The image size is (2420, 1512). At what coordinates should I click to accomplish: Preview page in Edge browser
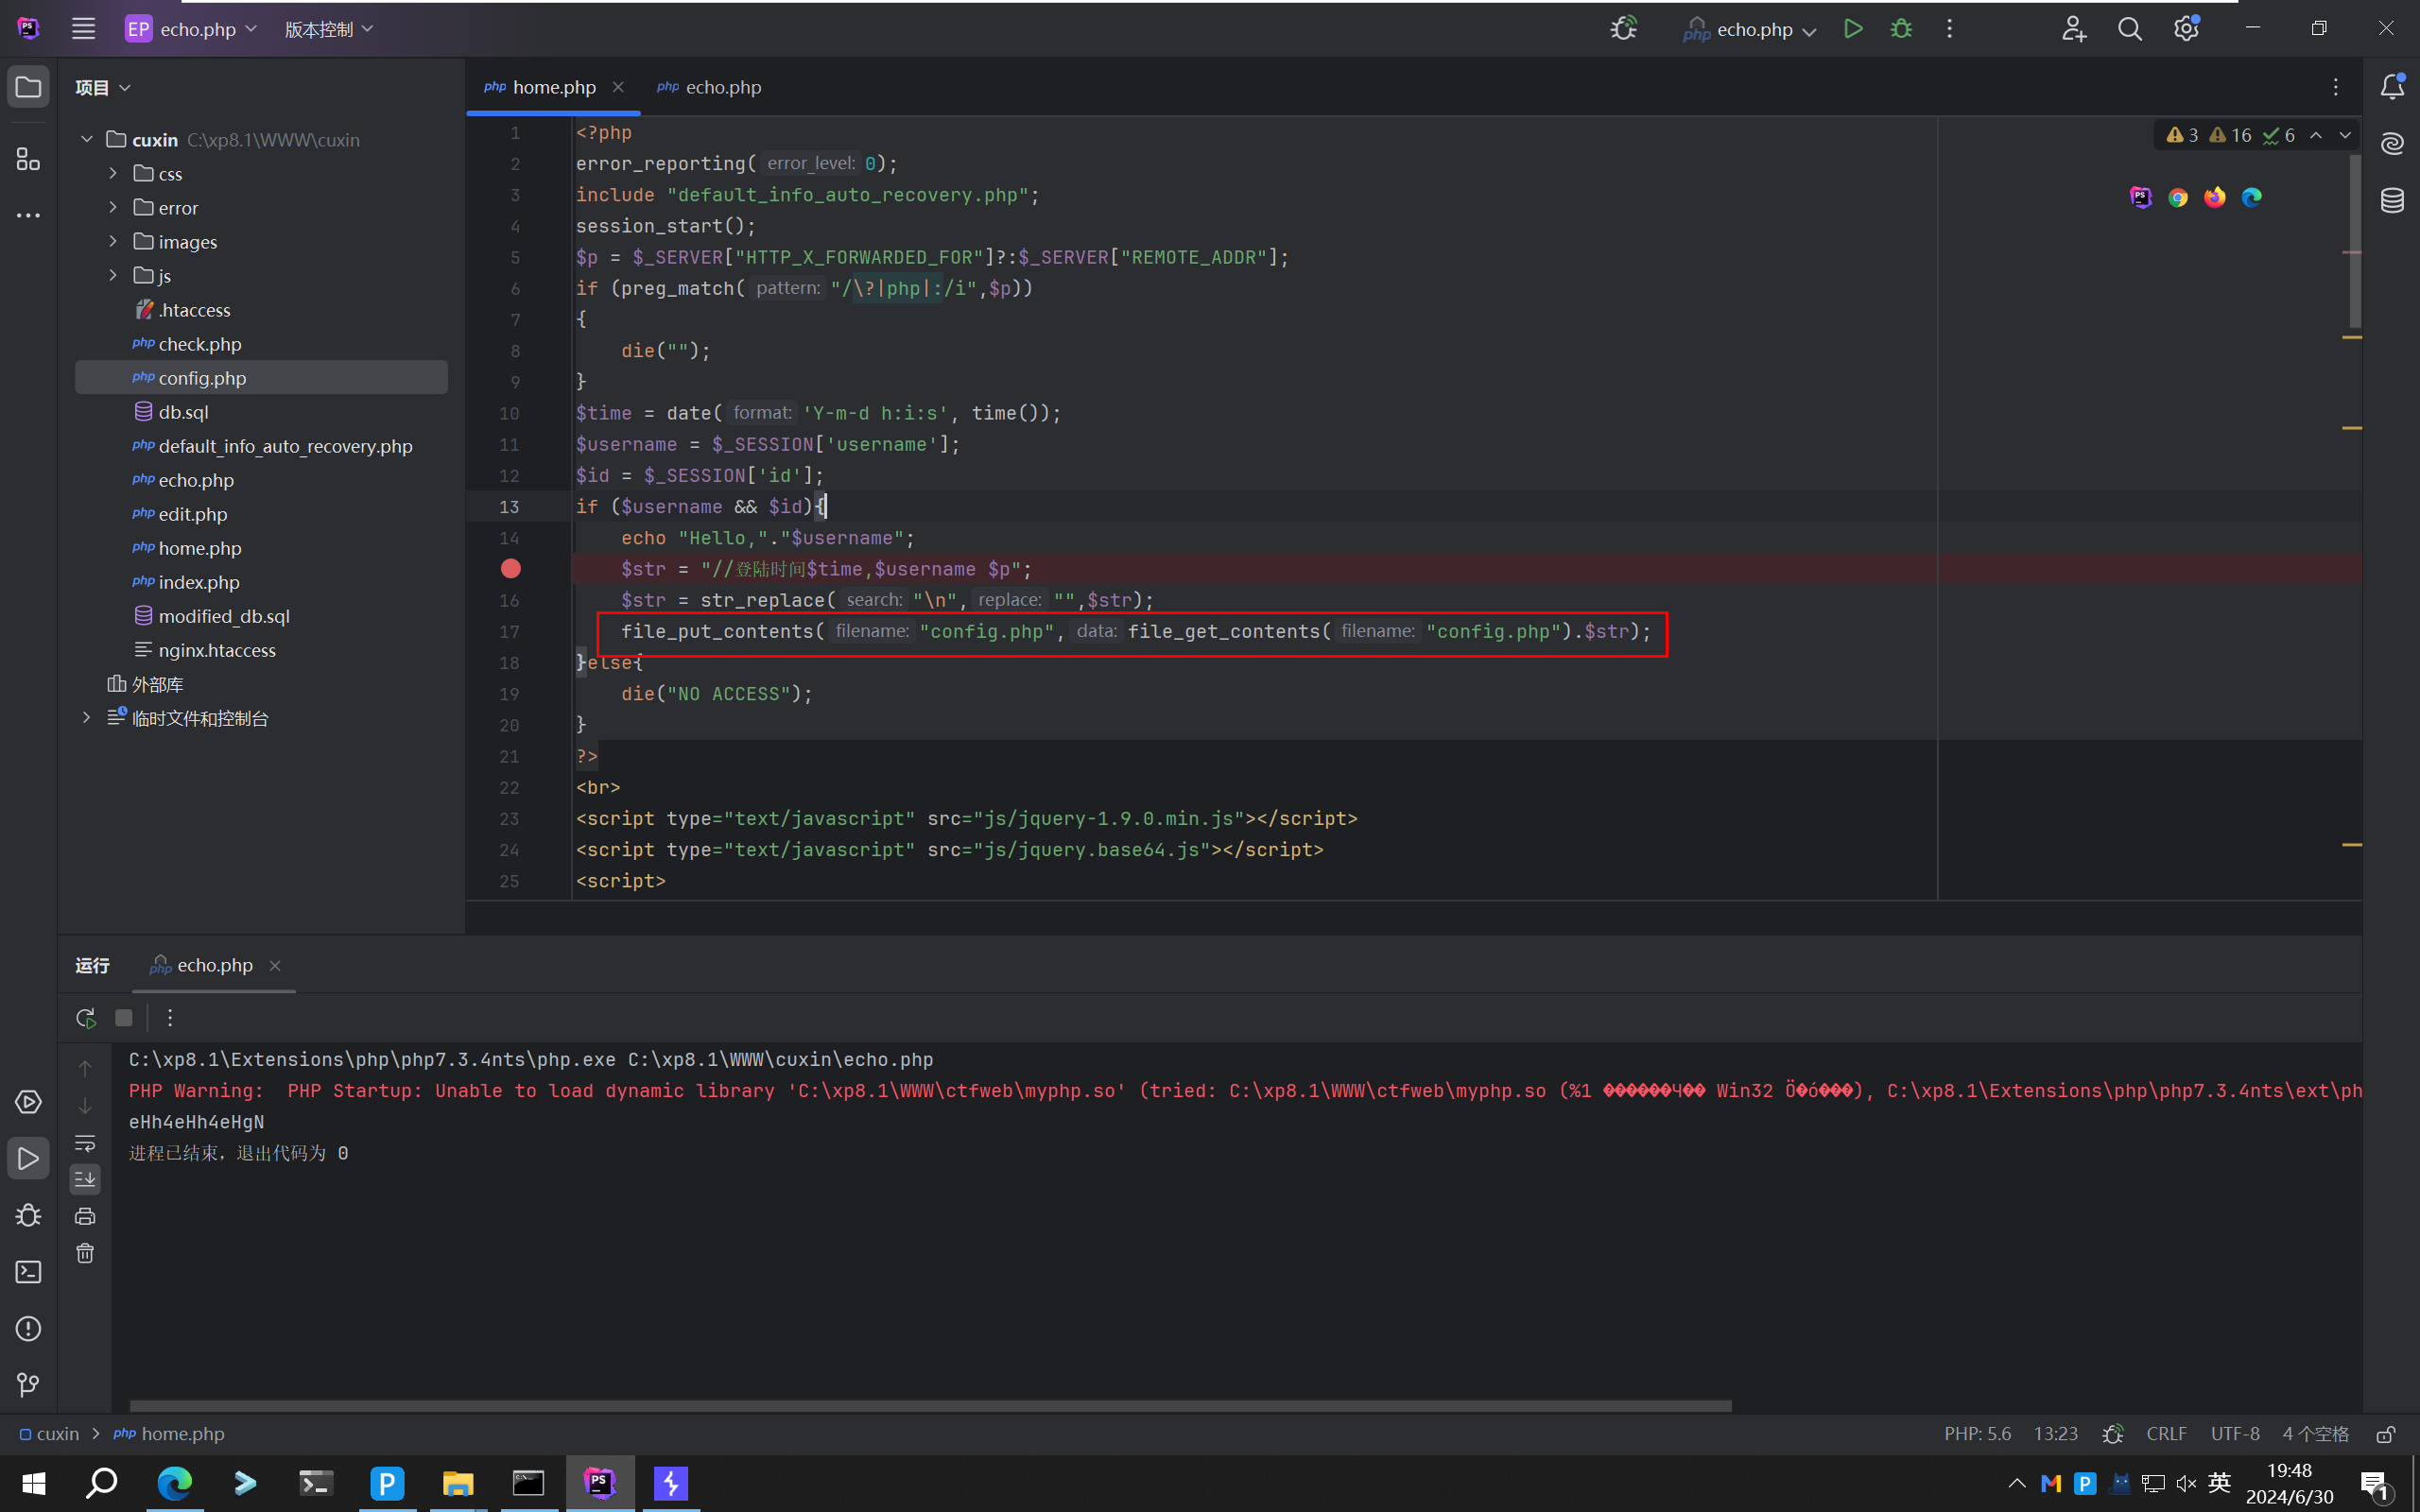point(2252,198)
